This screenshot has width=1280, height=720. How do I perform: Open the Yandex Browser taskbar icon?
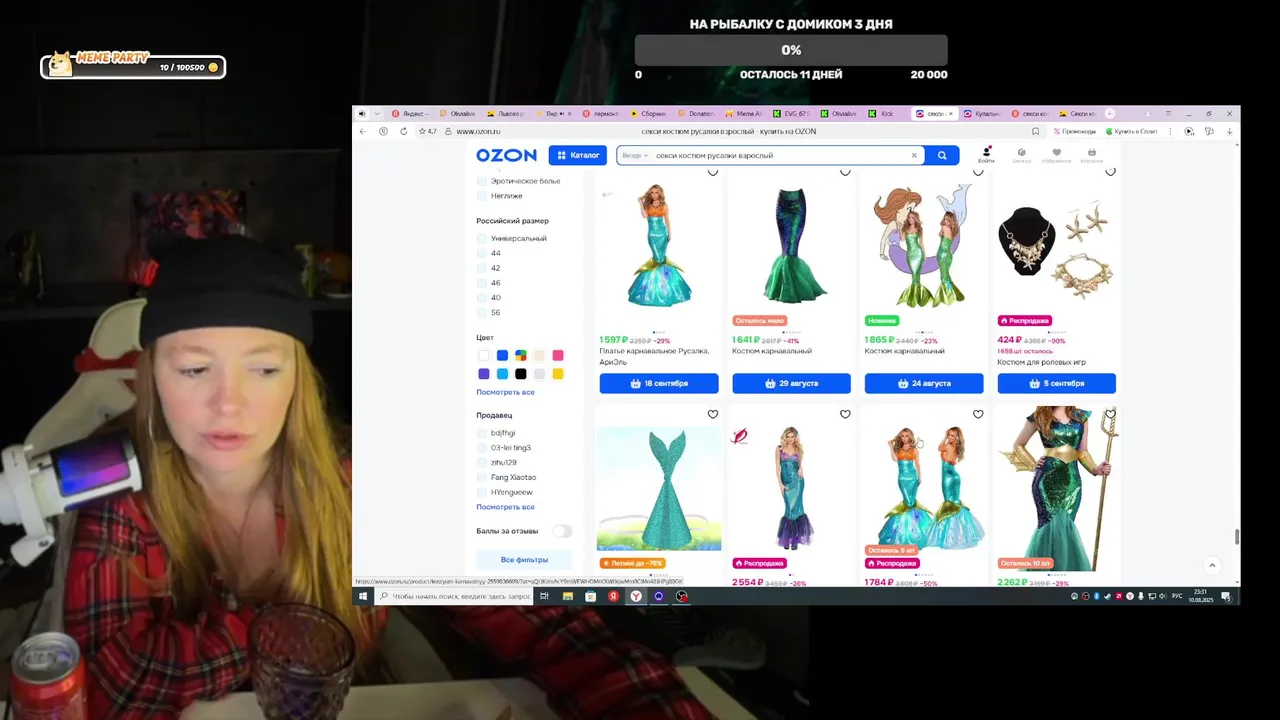coord(636,596)
